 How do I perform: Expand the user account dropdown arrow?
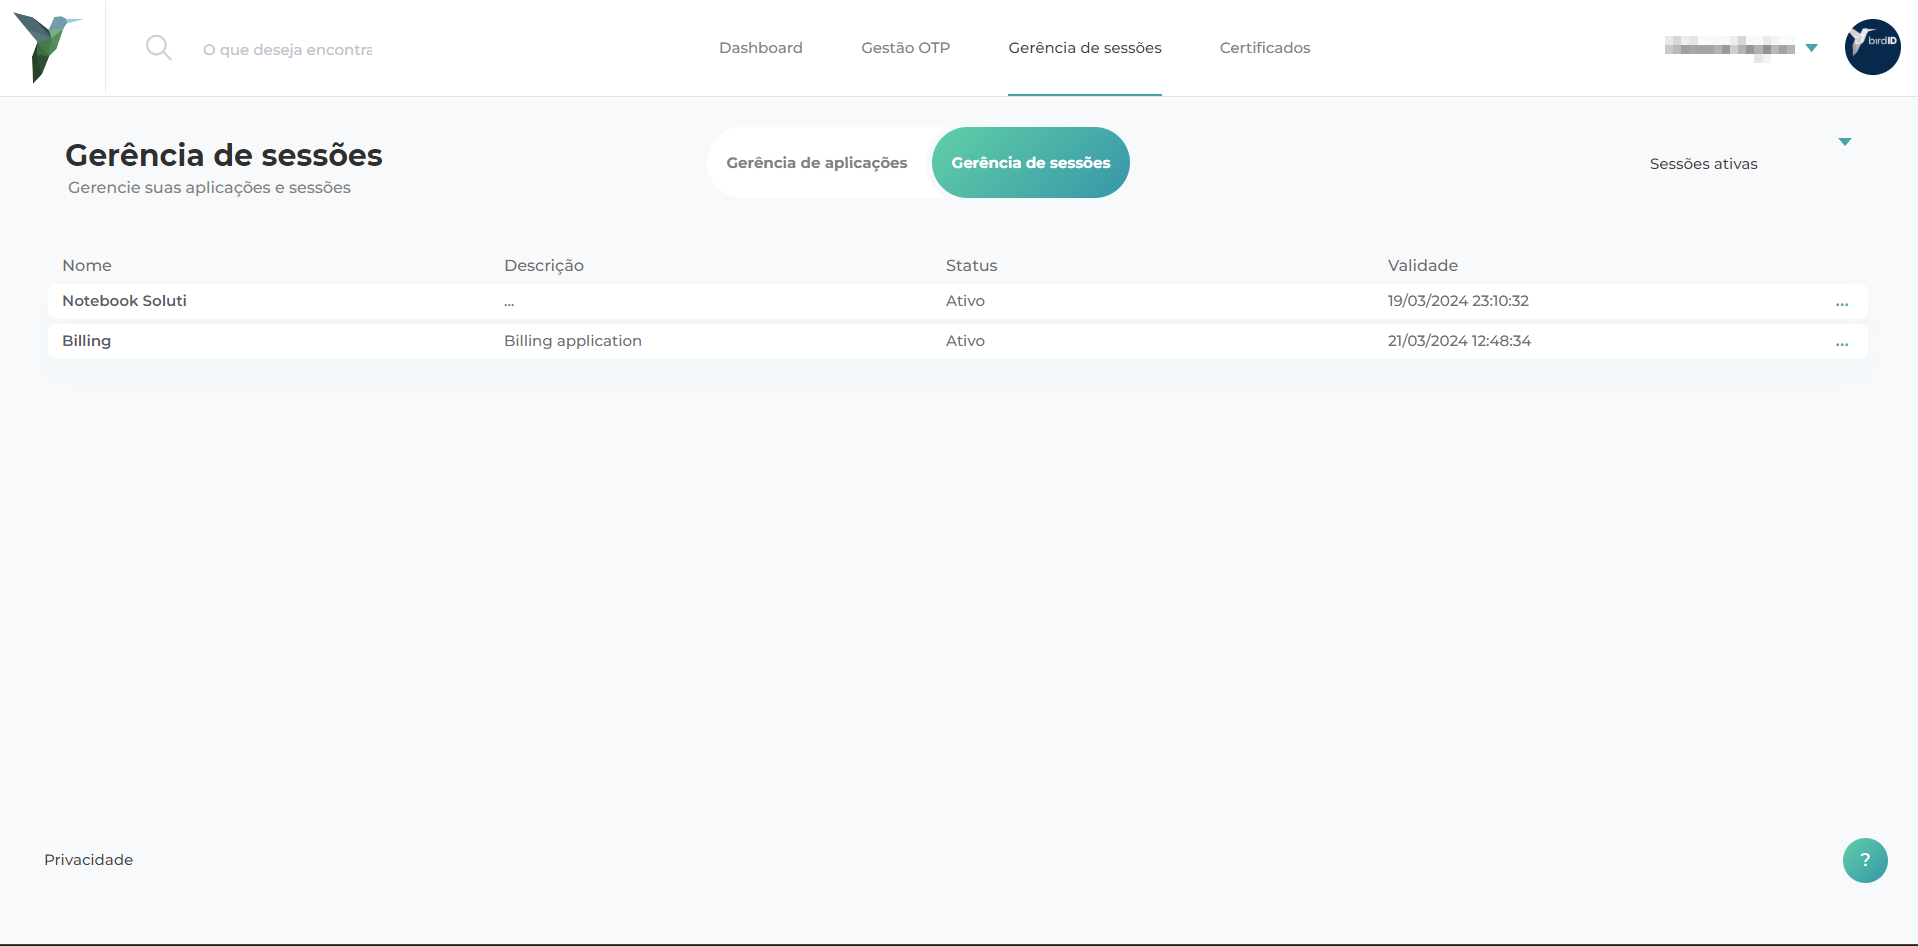click(x=1811, y=48)
